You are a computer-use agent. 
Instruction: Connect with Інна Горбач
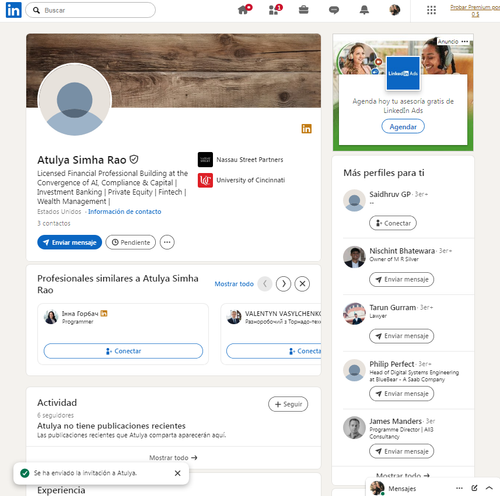coord(123,351)
